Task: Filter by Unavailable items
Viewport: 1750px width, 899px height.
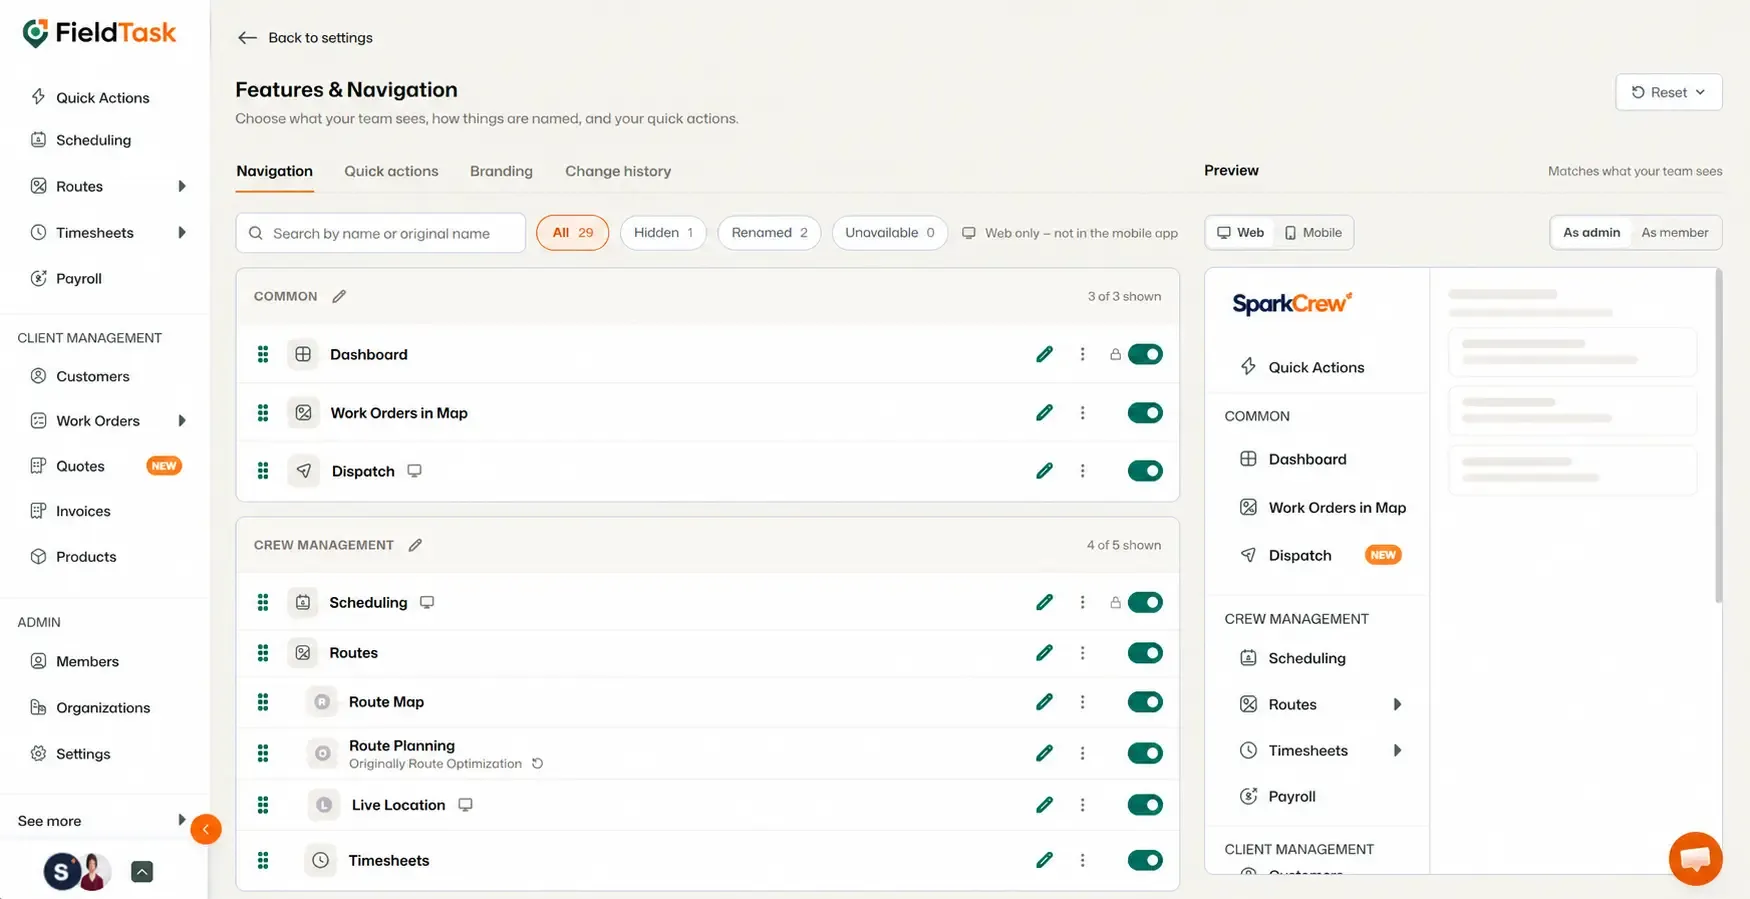Action: click(x=889, y=233)
